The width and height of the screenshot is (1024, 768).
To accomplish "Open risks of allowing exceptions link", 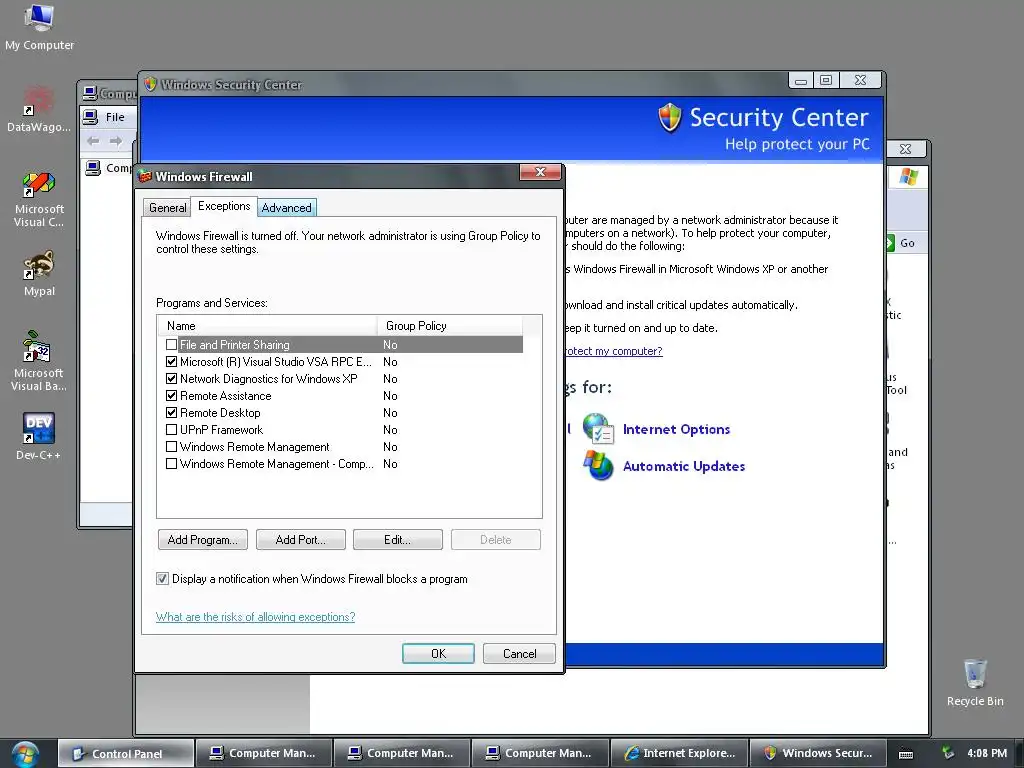I will click(255, 616).
